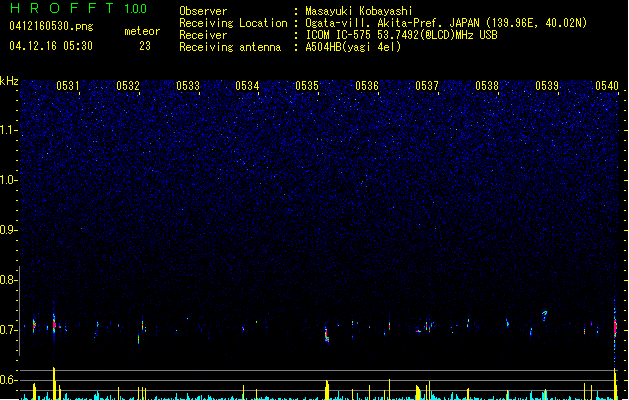Click the tallest yellow intensity bar before 0531
The image size is (629, 400).
54,383
